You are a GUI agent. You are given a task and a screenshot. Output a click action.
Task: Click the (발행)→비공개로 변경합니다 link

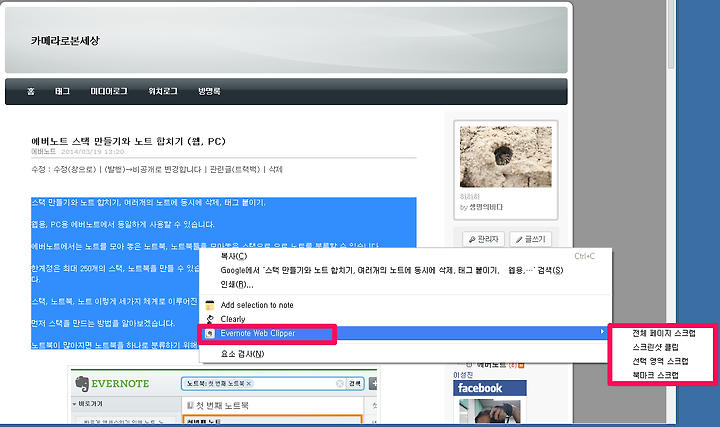(x=153, y=169)
